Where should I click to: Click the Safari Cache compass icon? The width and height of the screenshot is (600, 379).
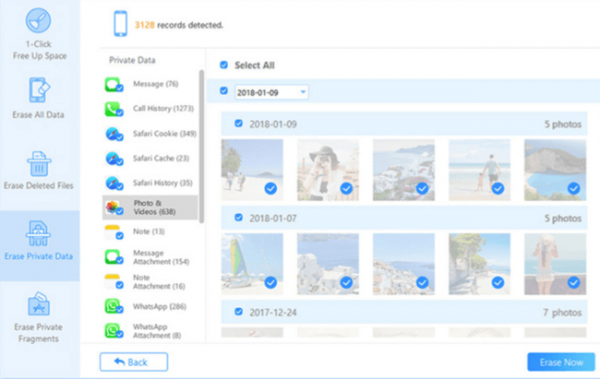(x=114, y=158)
